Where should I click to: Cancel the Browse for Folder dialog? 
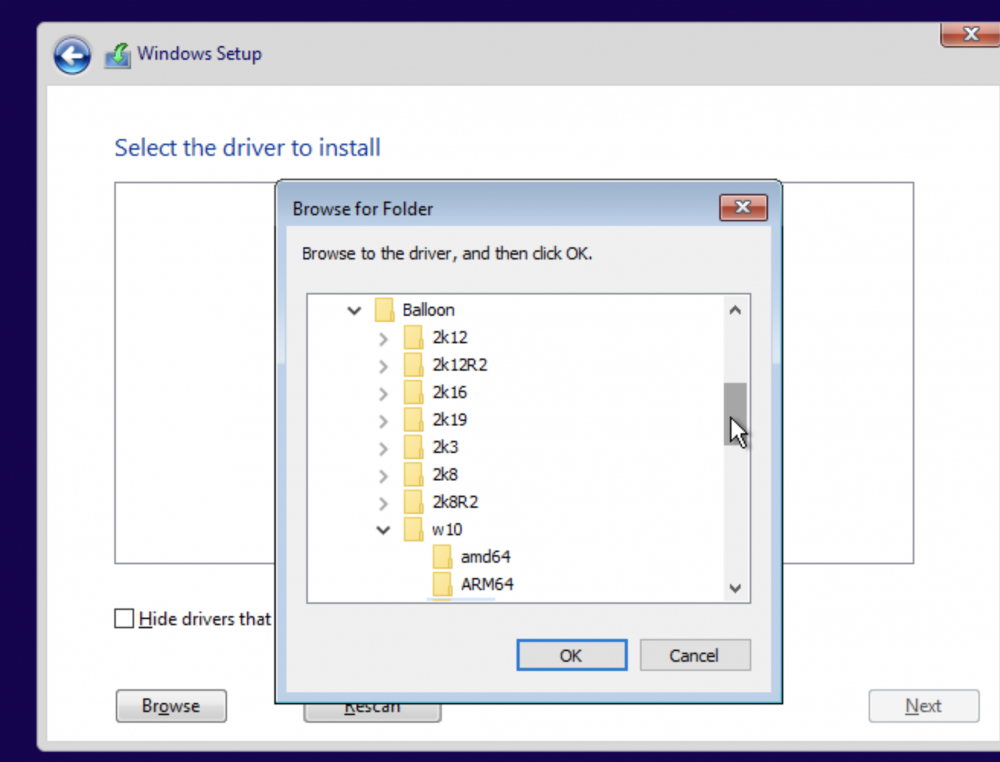point(695,655)
